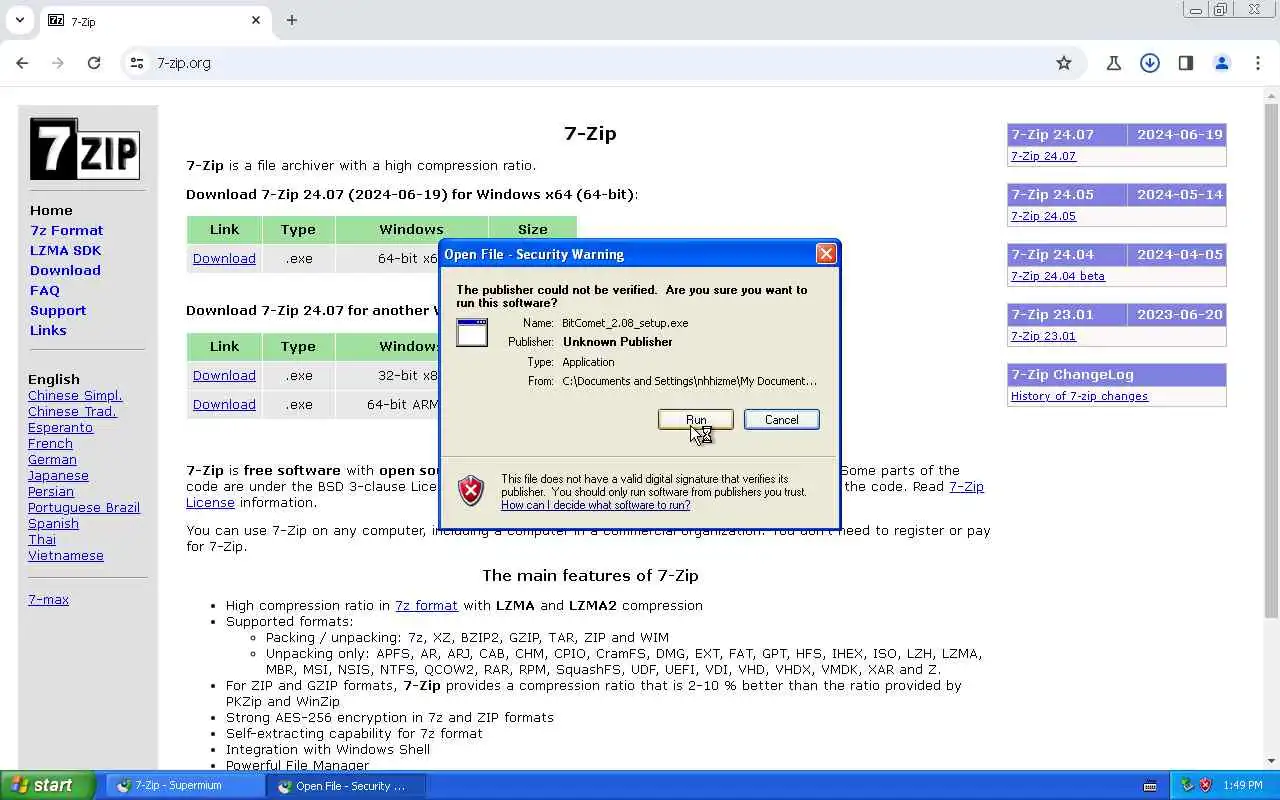Switch language to French

(x=50, y=443)
